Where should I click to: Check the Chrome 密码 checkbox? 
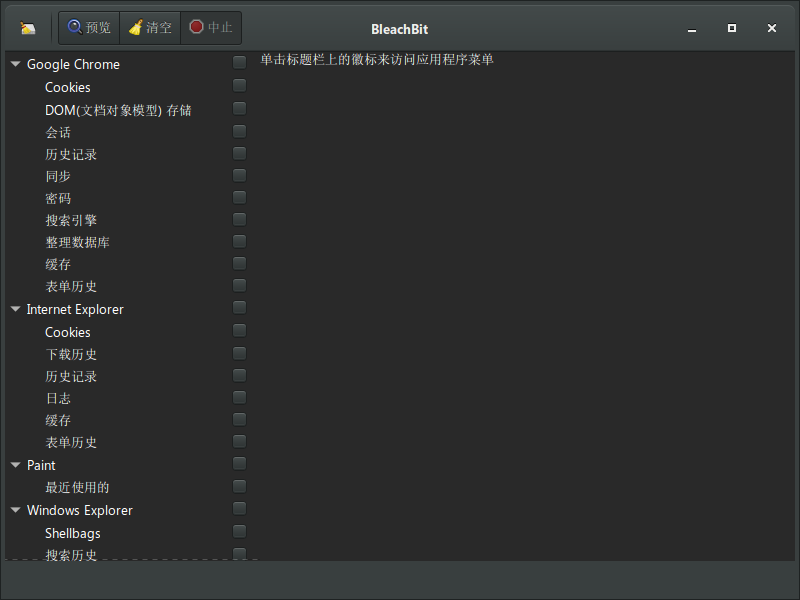point(240,197)
